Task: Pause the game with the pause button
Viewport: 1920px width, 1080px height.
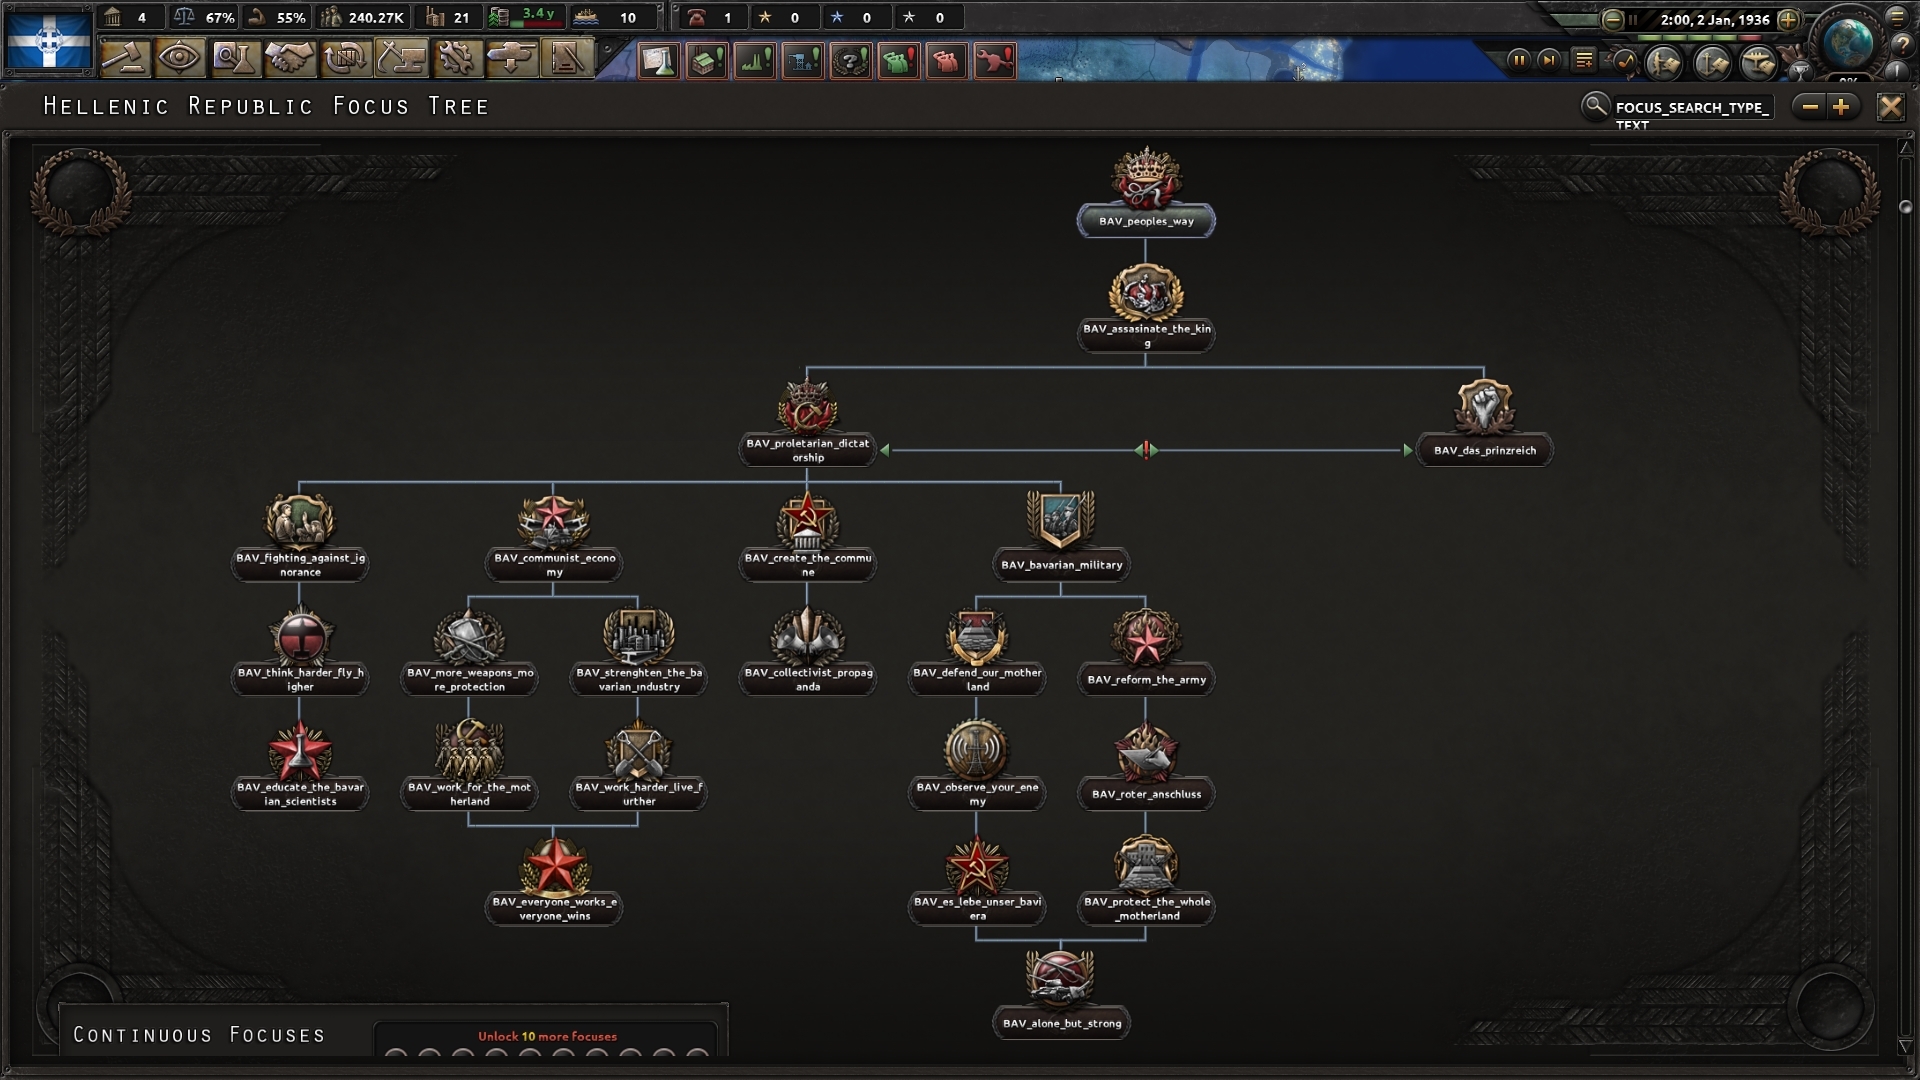Action: (1518, 60)
